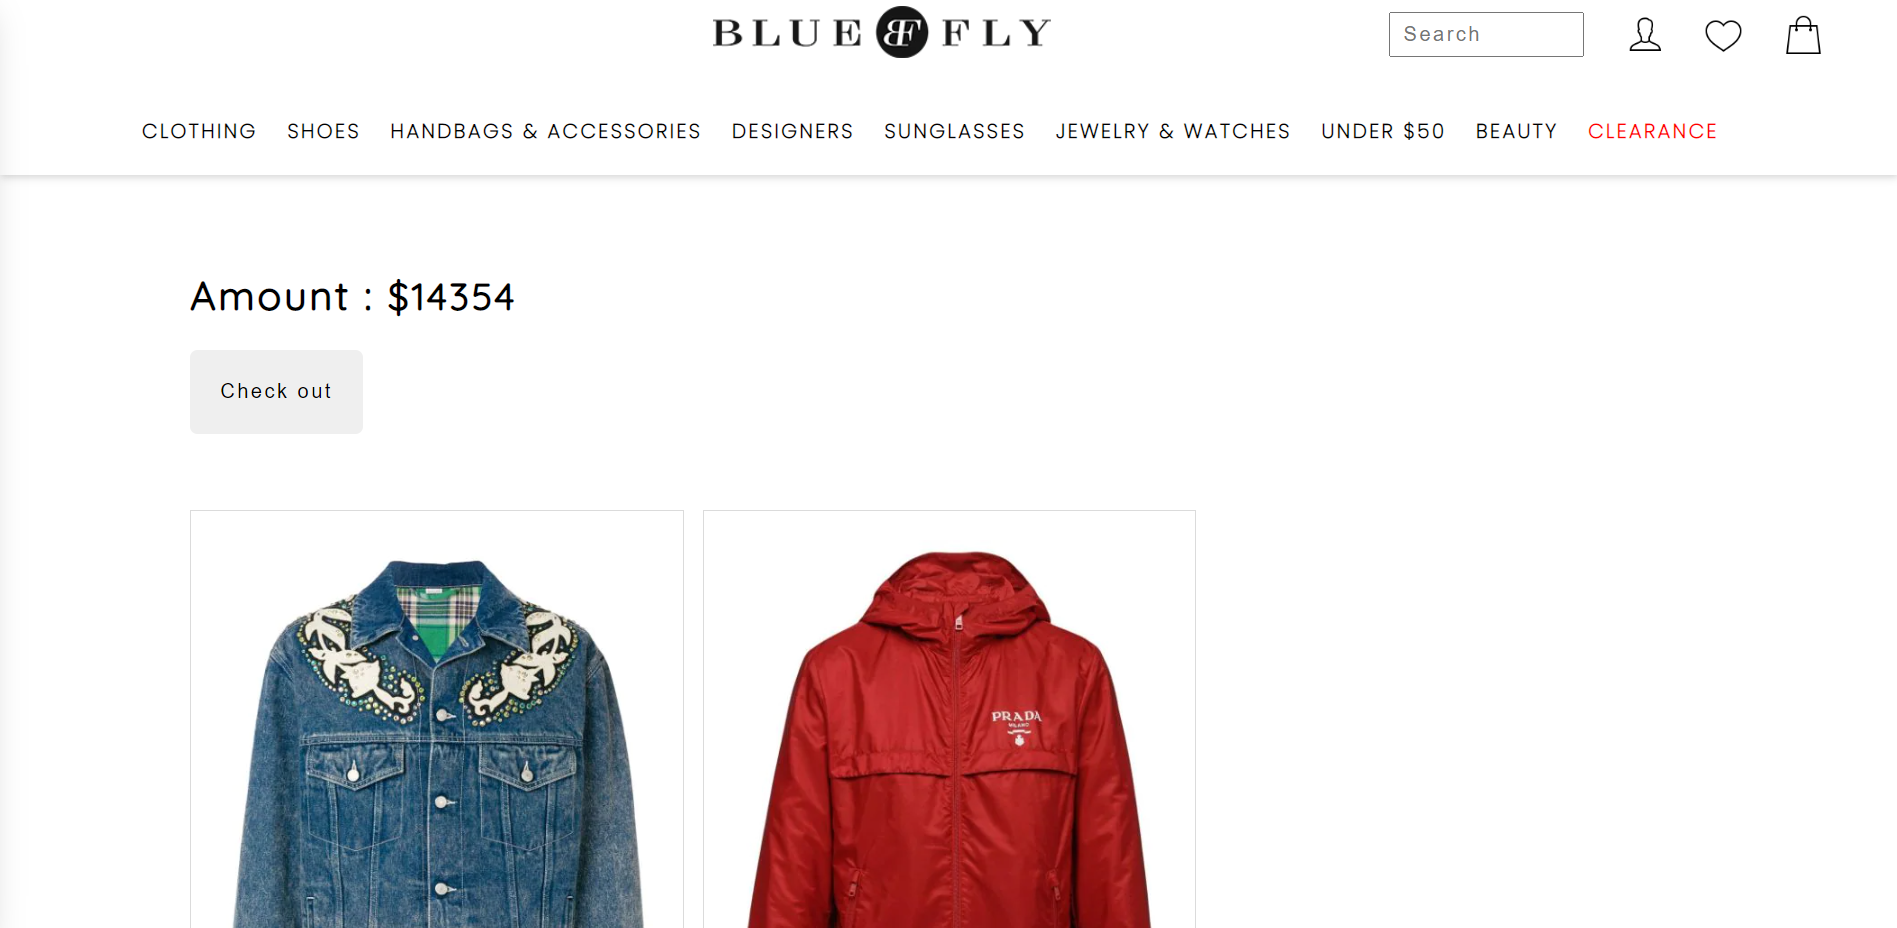Open the Beauty menu
Viewport: 1897px width, 928px height.
tap(1516, 131)
